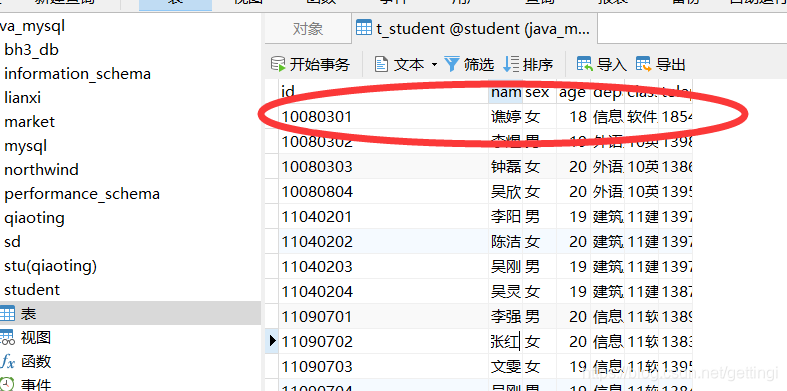
Task: Select the id cell 11090701
Action: [383, 316]
